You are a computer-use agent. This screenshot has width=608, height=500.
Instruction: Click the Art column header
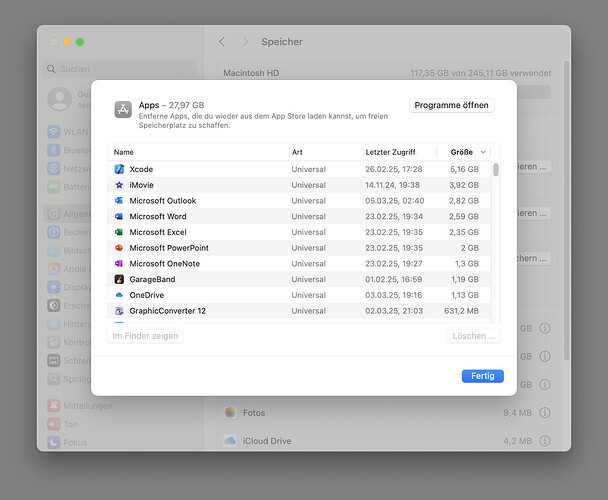click(x=297, y=152)
